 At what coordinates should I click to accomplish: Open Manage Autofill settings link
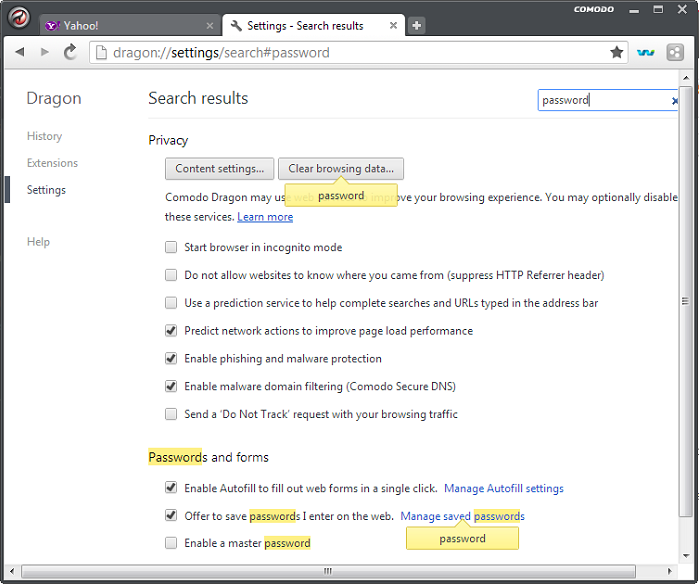[504, 488]
